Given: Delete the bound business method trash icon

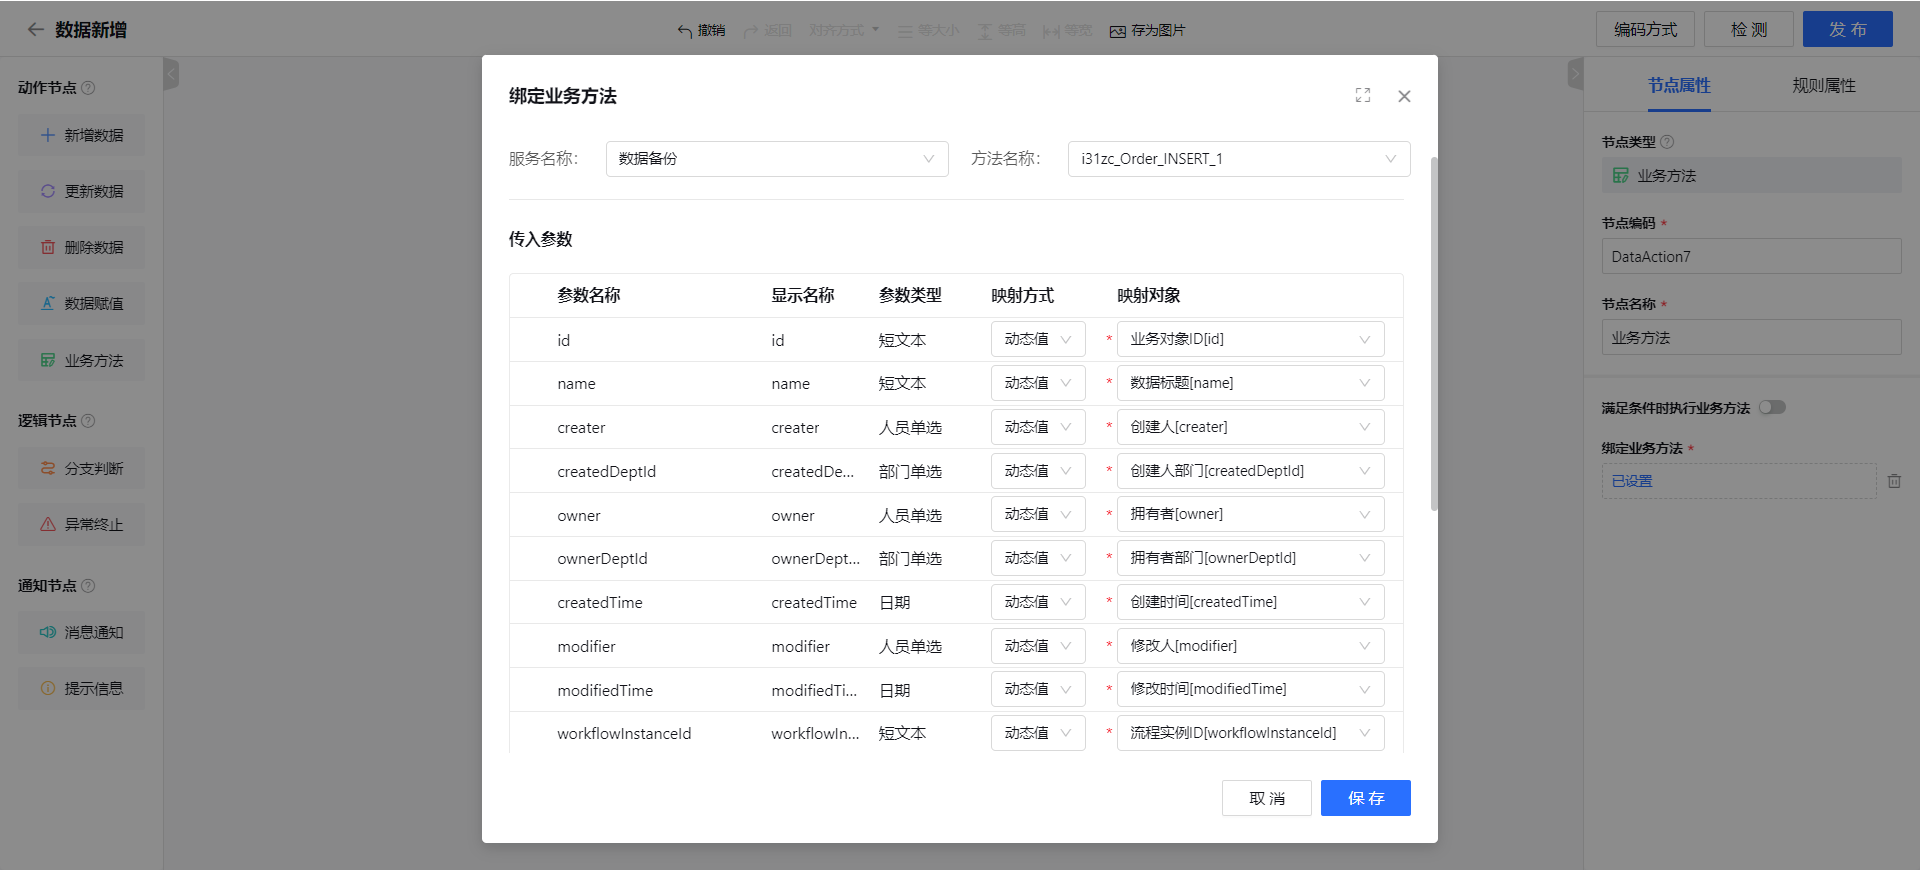Looking at the screenshot, I should coord(1894,481).
